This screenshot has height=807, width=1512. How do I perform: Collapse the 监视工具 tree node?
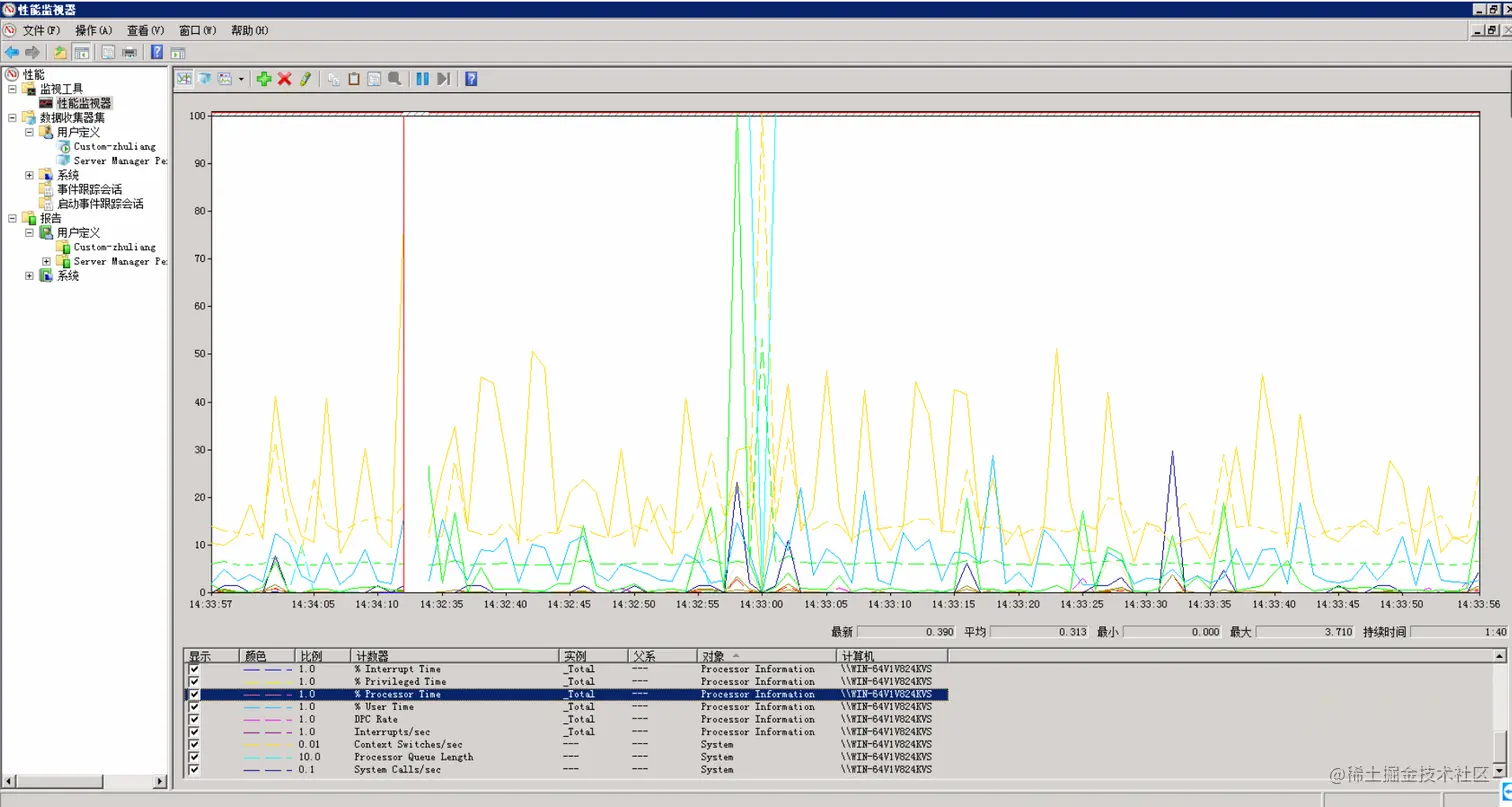click(x=12, y=89)
